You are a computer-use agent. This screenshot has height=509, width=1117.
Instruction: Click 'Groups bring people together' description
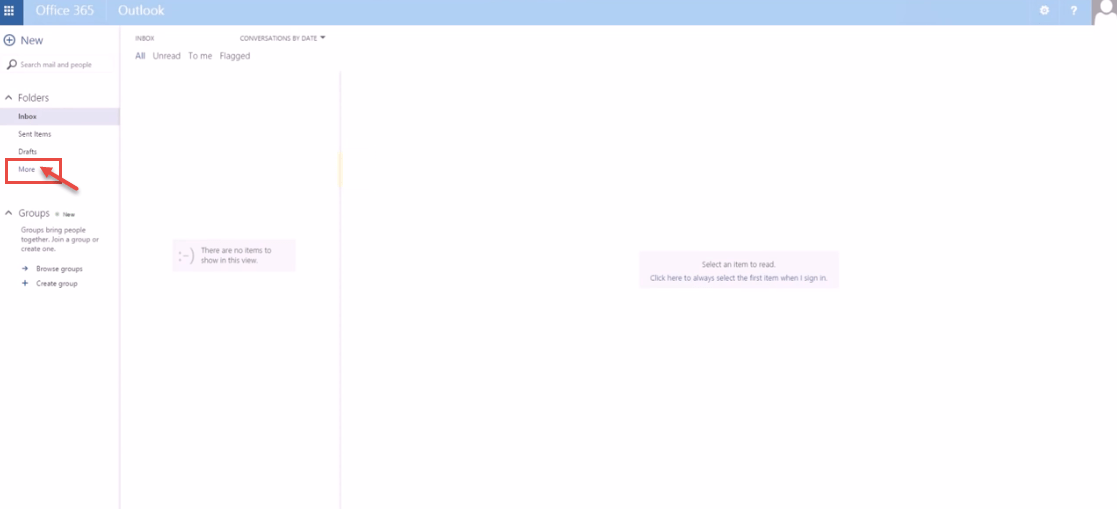pyautogui.click(x=60, y=239)
